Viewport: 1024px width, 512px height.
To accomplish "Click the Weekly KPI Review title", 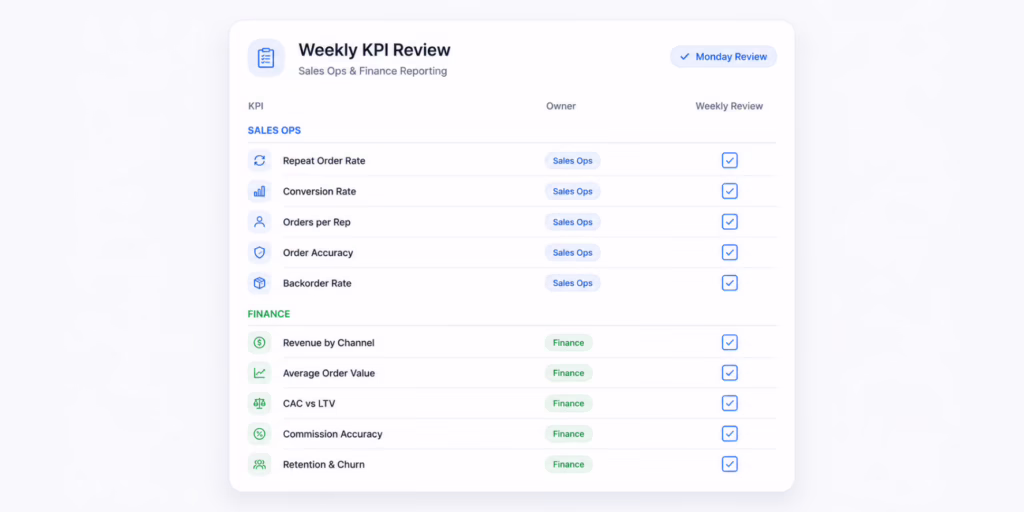I will (x=374, y=50).
